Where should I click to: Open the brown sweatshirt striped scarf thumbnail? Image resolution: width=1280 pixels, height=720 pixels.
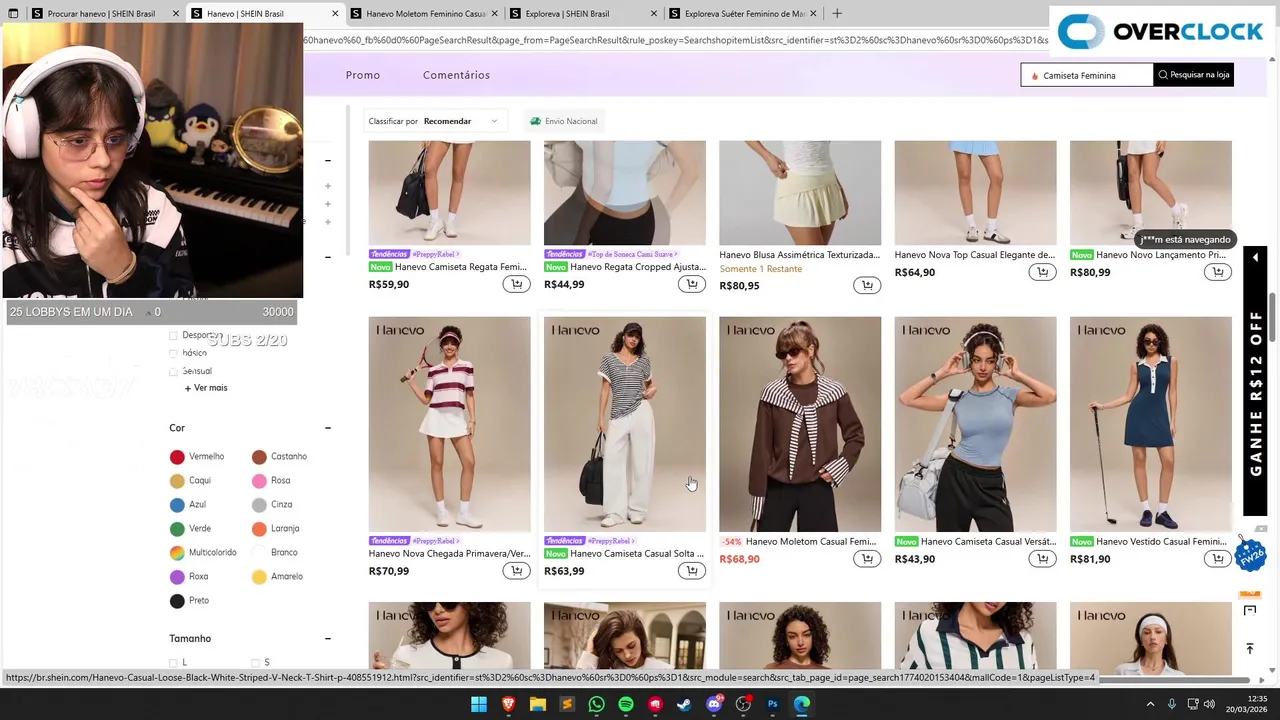[800, 424]
